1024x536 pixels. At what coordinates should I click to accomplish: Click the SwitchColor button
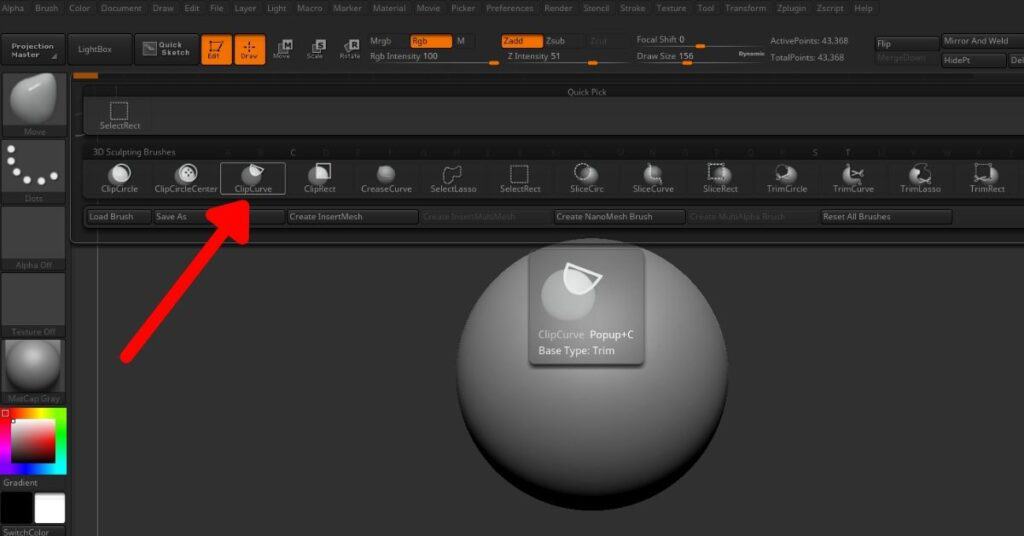pyautogui.click(x=33, y=531)
